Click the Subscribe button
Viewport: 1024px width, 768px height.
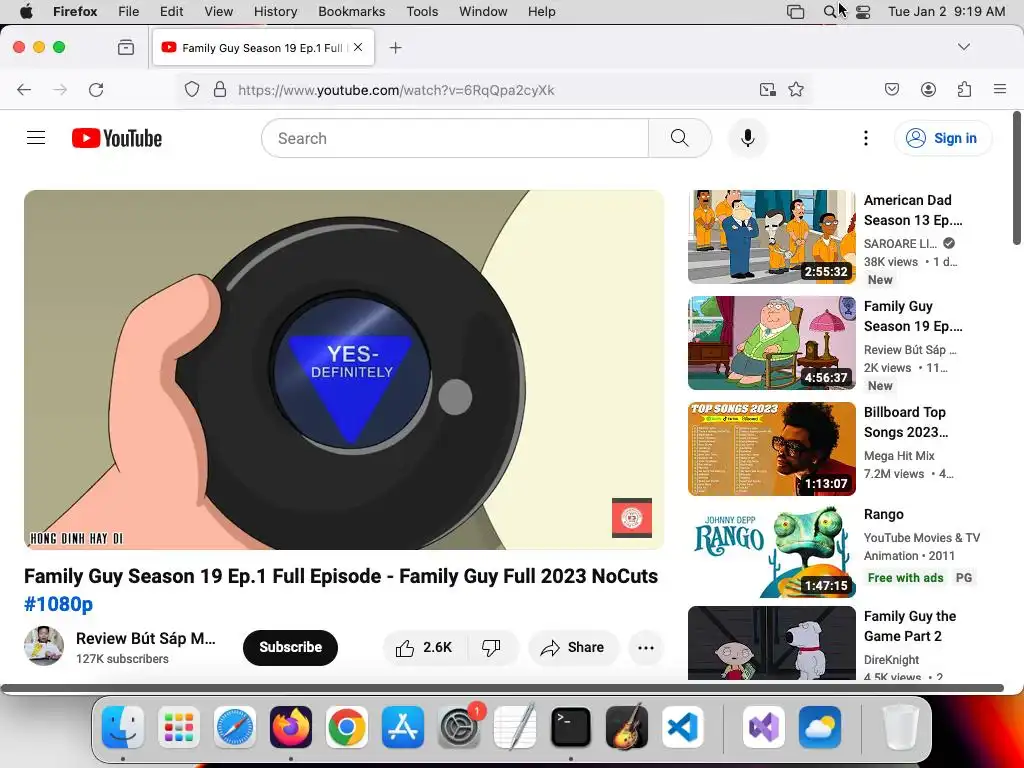click(x=291, y=647)
